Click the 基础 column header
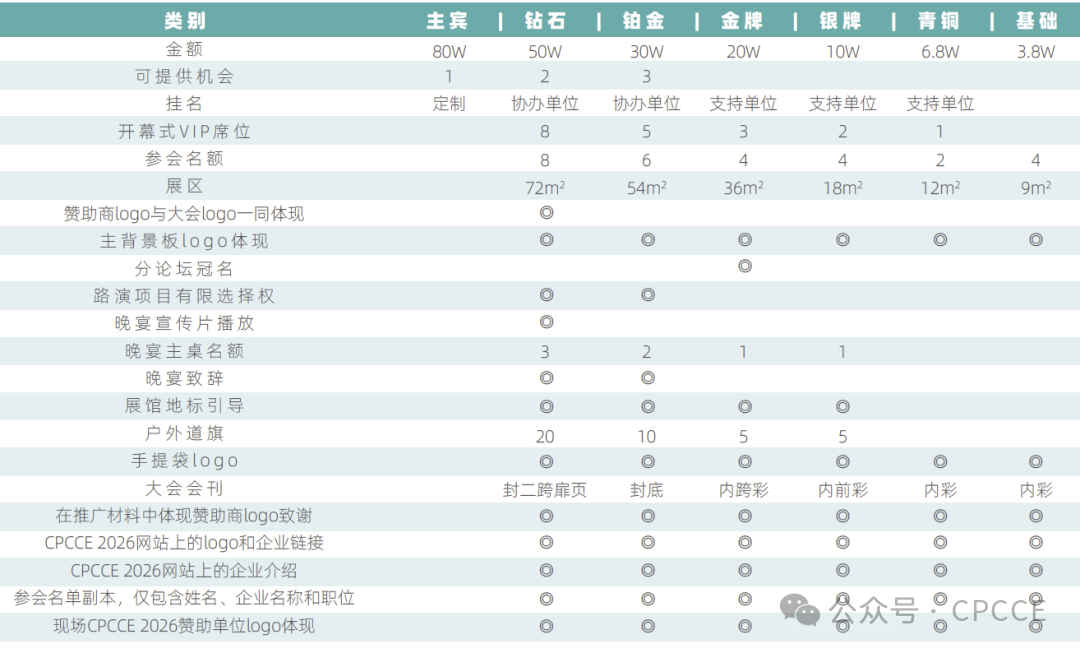Image resolution: width=1080 pixels, height=653 pixels. [x=1037, y=21]
